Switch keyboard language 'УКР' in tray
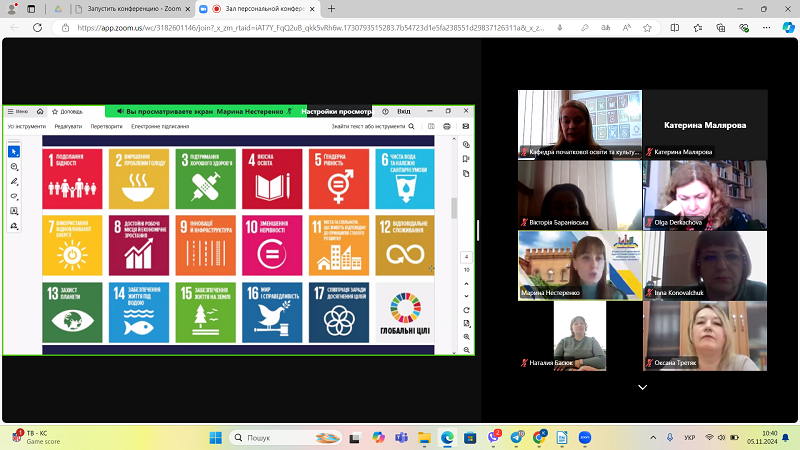The height and width of the screenshot is (450, 800). pyautogui.click(x=690, y=438)
